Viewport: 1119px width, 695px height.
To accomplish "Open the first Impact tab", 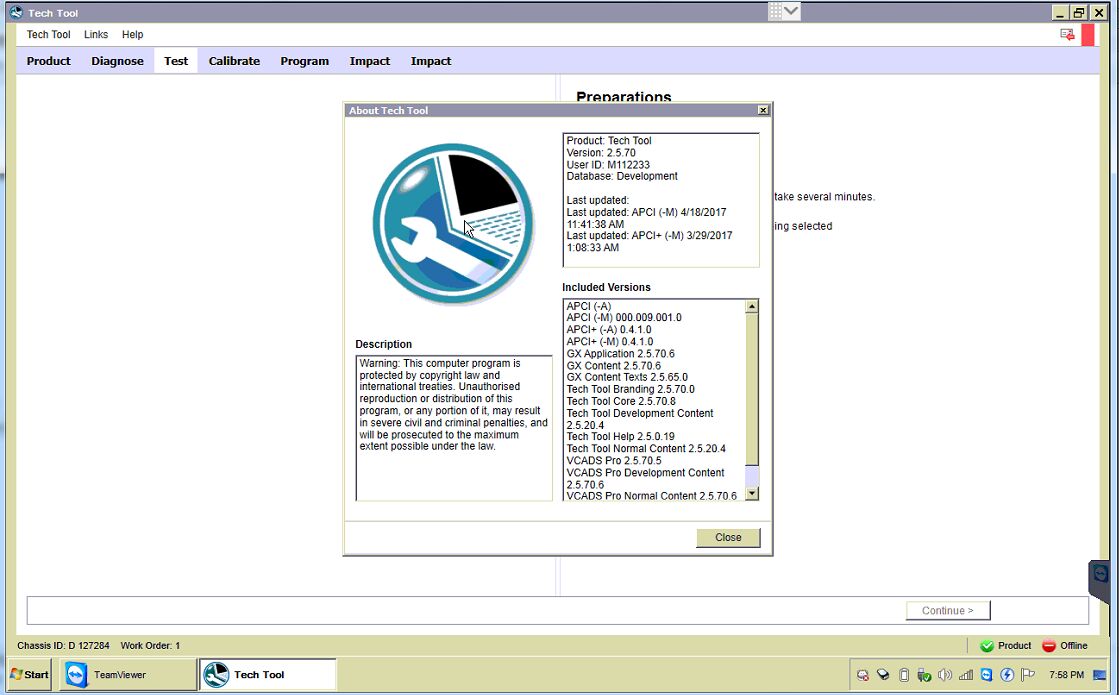I will (370, 61).
